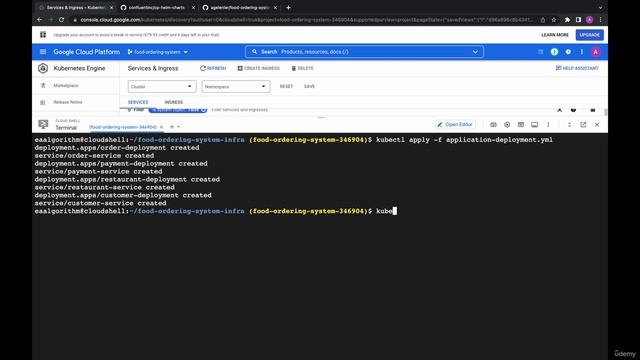This screenshot has width=640, height=360.
Task: Open the HELP ASSISTANT panel
Action: coord(577,68)
